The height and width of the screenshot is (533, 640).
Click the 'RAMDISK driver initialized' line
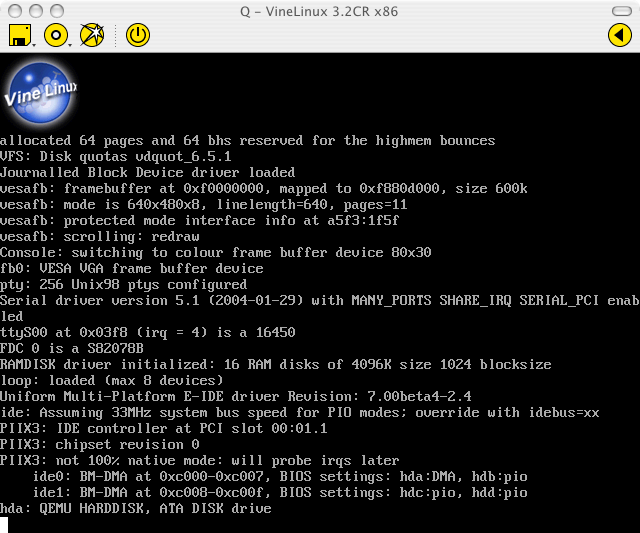pos(276,364)
